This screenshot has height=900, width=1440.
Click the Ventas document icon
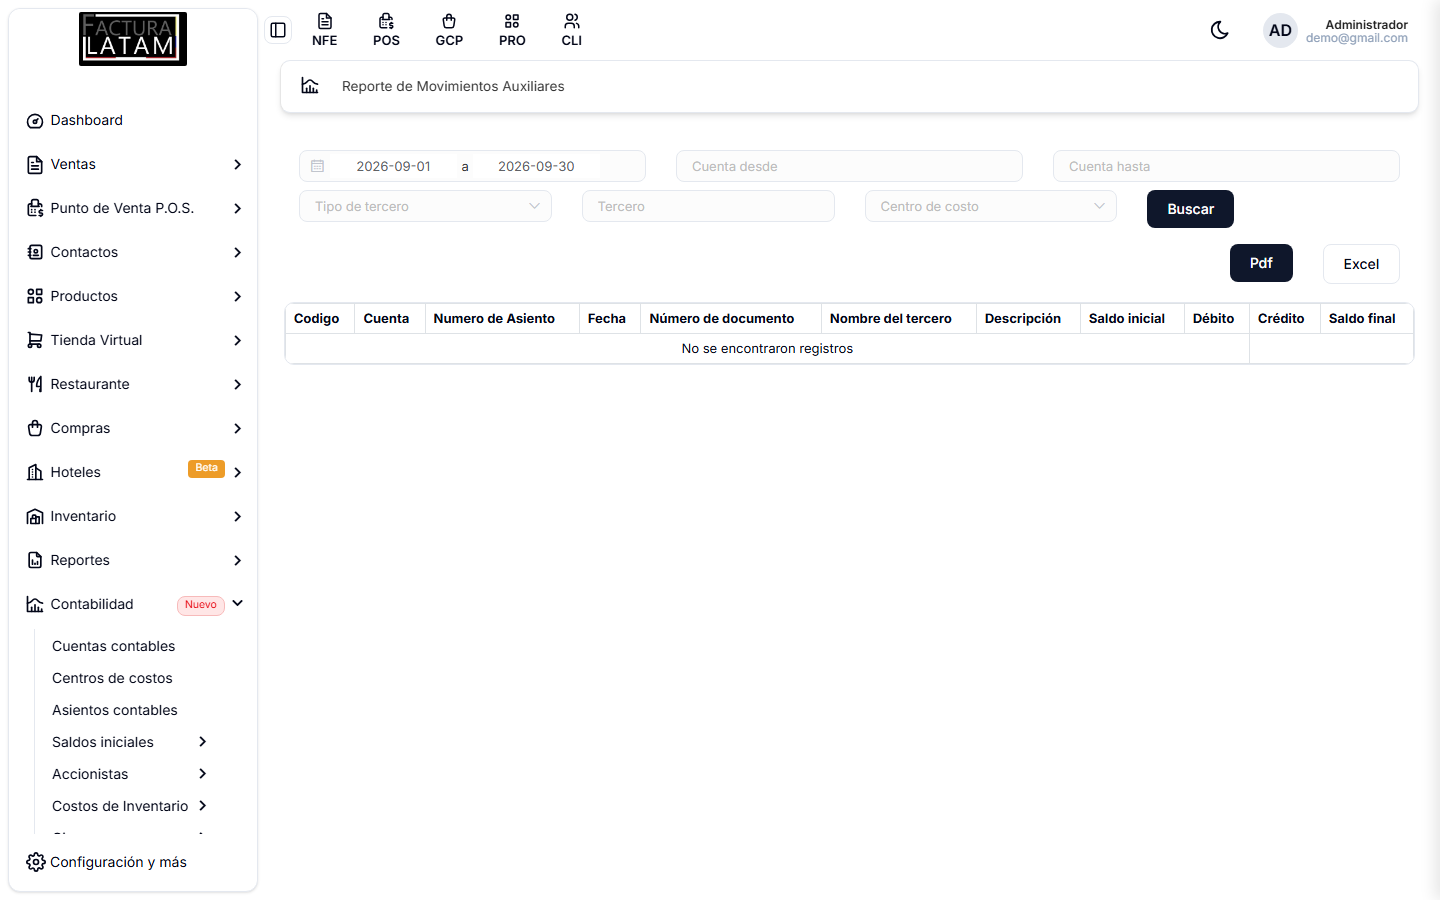pos(35,165)
